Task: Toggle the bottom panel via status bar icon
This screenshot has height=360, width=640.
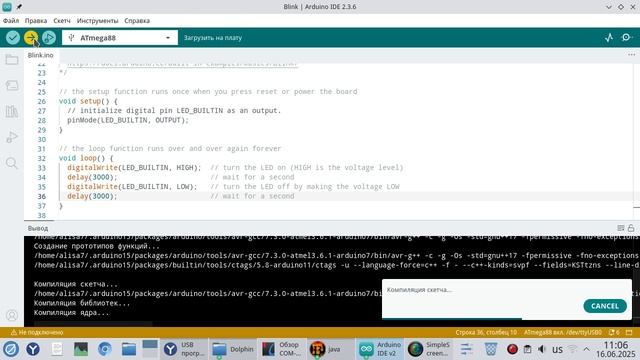Action: (629, 332)
